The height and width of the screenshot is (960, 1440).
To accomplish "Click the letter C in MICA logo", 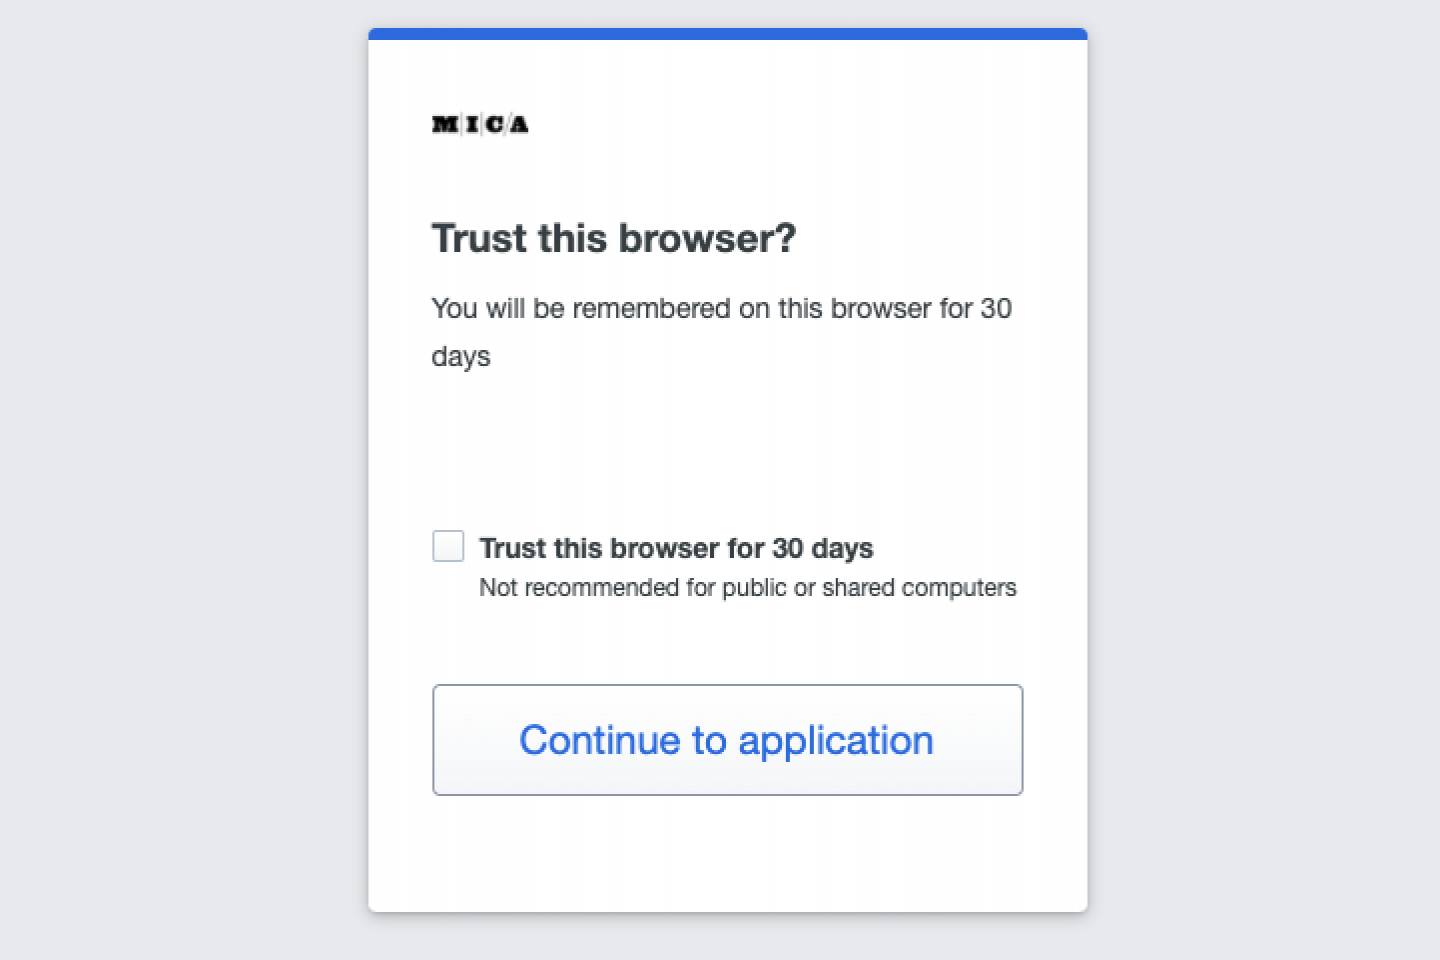I will point(494,124).
